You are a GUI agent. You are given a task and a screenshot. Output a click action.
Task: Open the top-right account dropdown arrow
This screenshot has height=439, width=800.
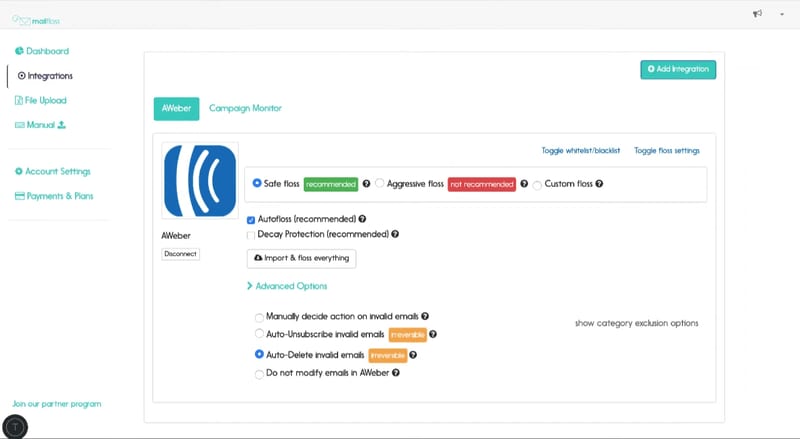pos(782,14)
